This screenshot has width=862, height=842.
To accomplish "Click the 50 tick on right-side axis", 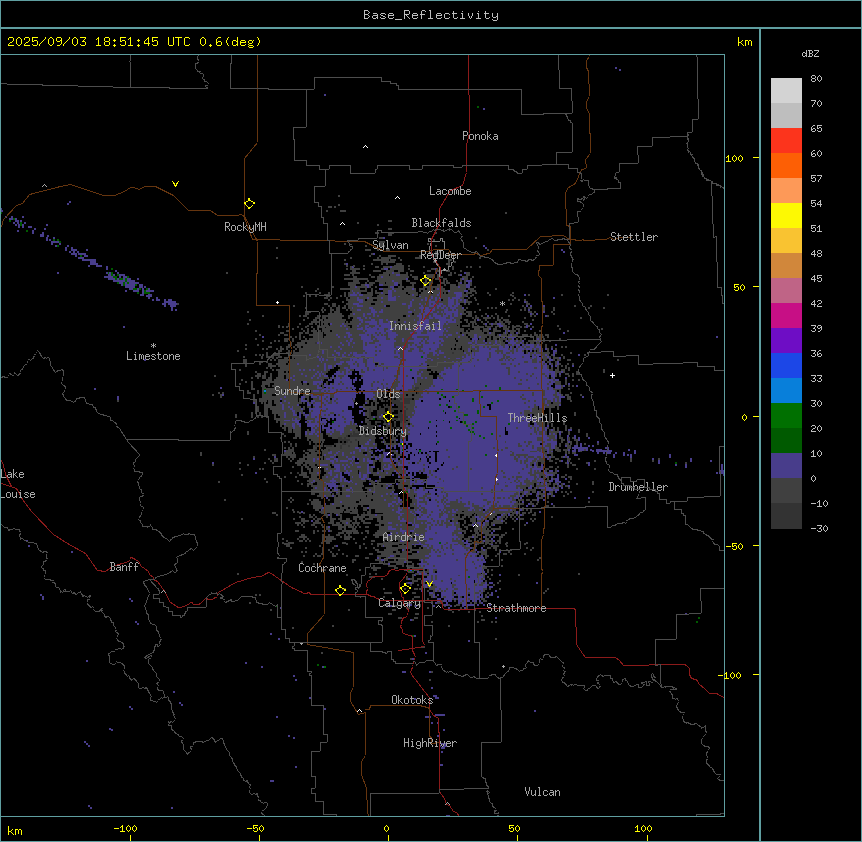I will (x=739, y=287).
